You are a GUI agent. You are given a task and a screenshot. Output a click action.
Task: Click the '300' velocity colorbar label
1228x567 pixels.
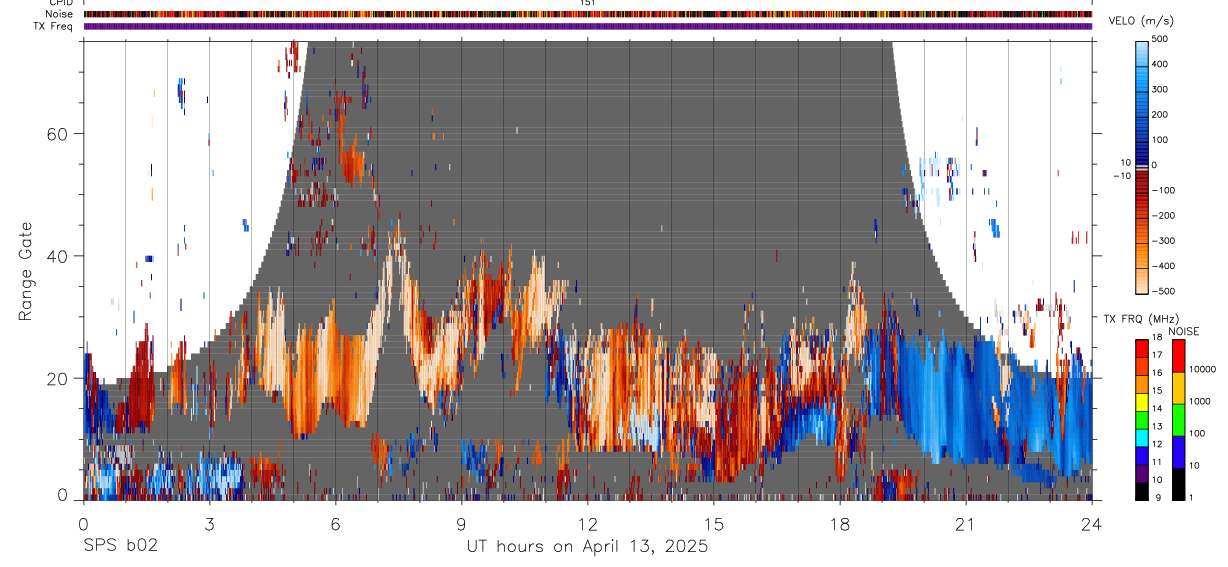click(1160, 89)
